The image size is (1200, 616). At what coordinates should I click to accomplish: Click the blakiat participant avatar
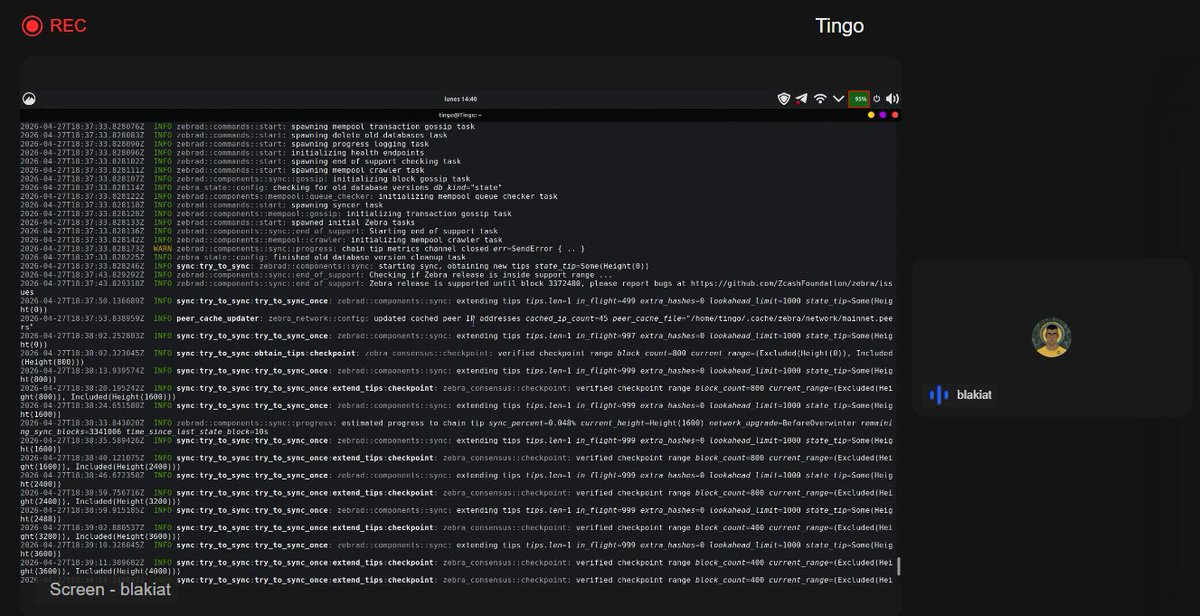pyautogui.click(x=1051, y=338)
